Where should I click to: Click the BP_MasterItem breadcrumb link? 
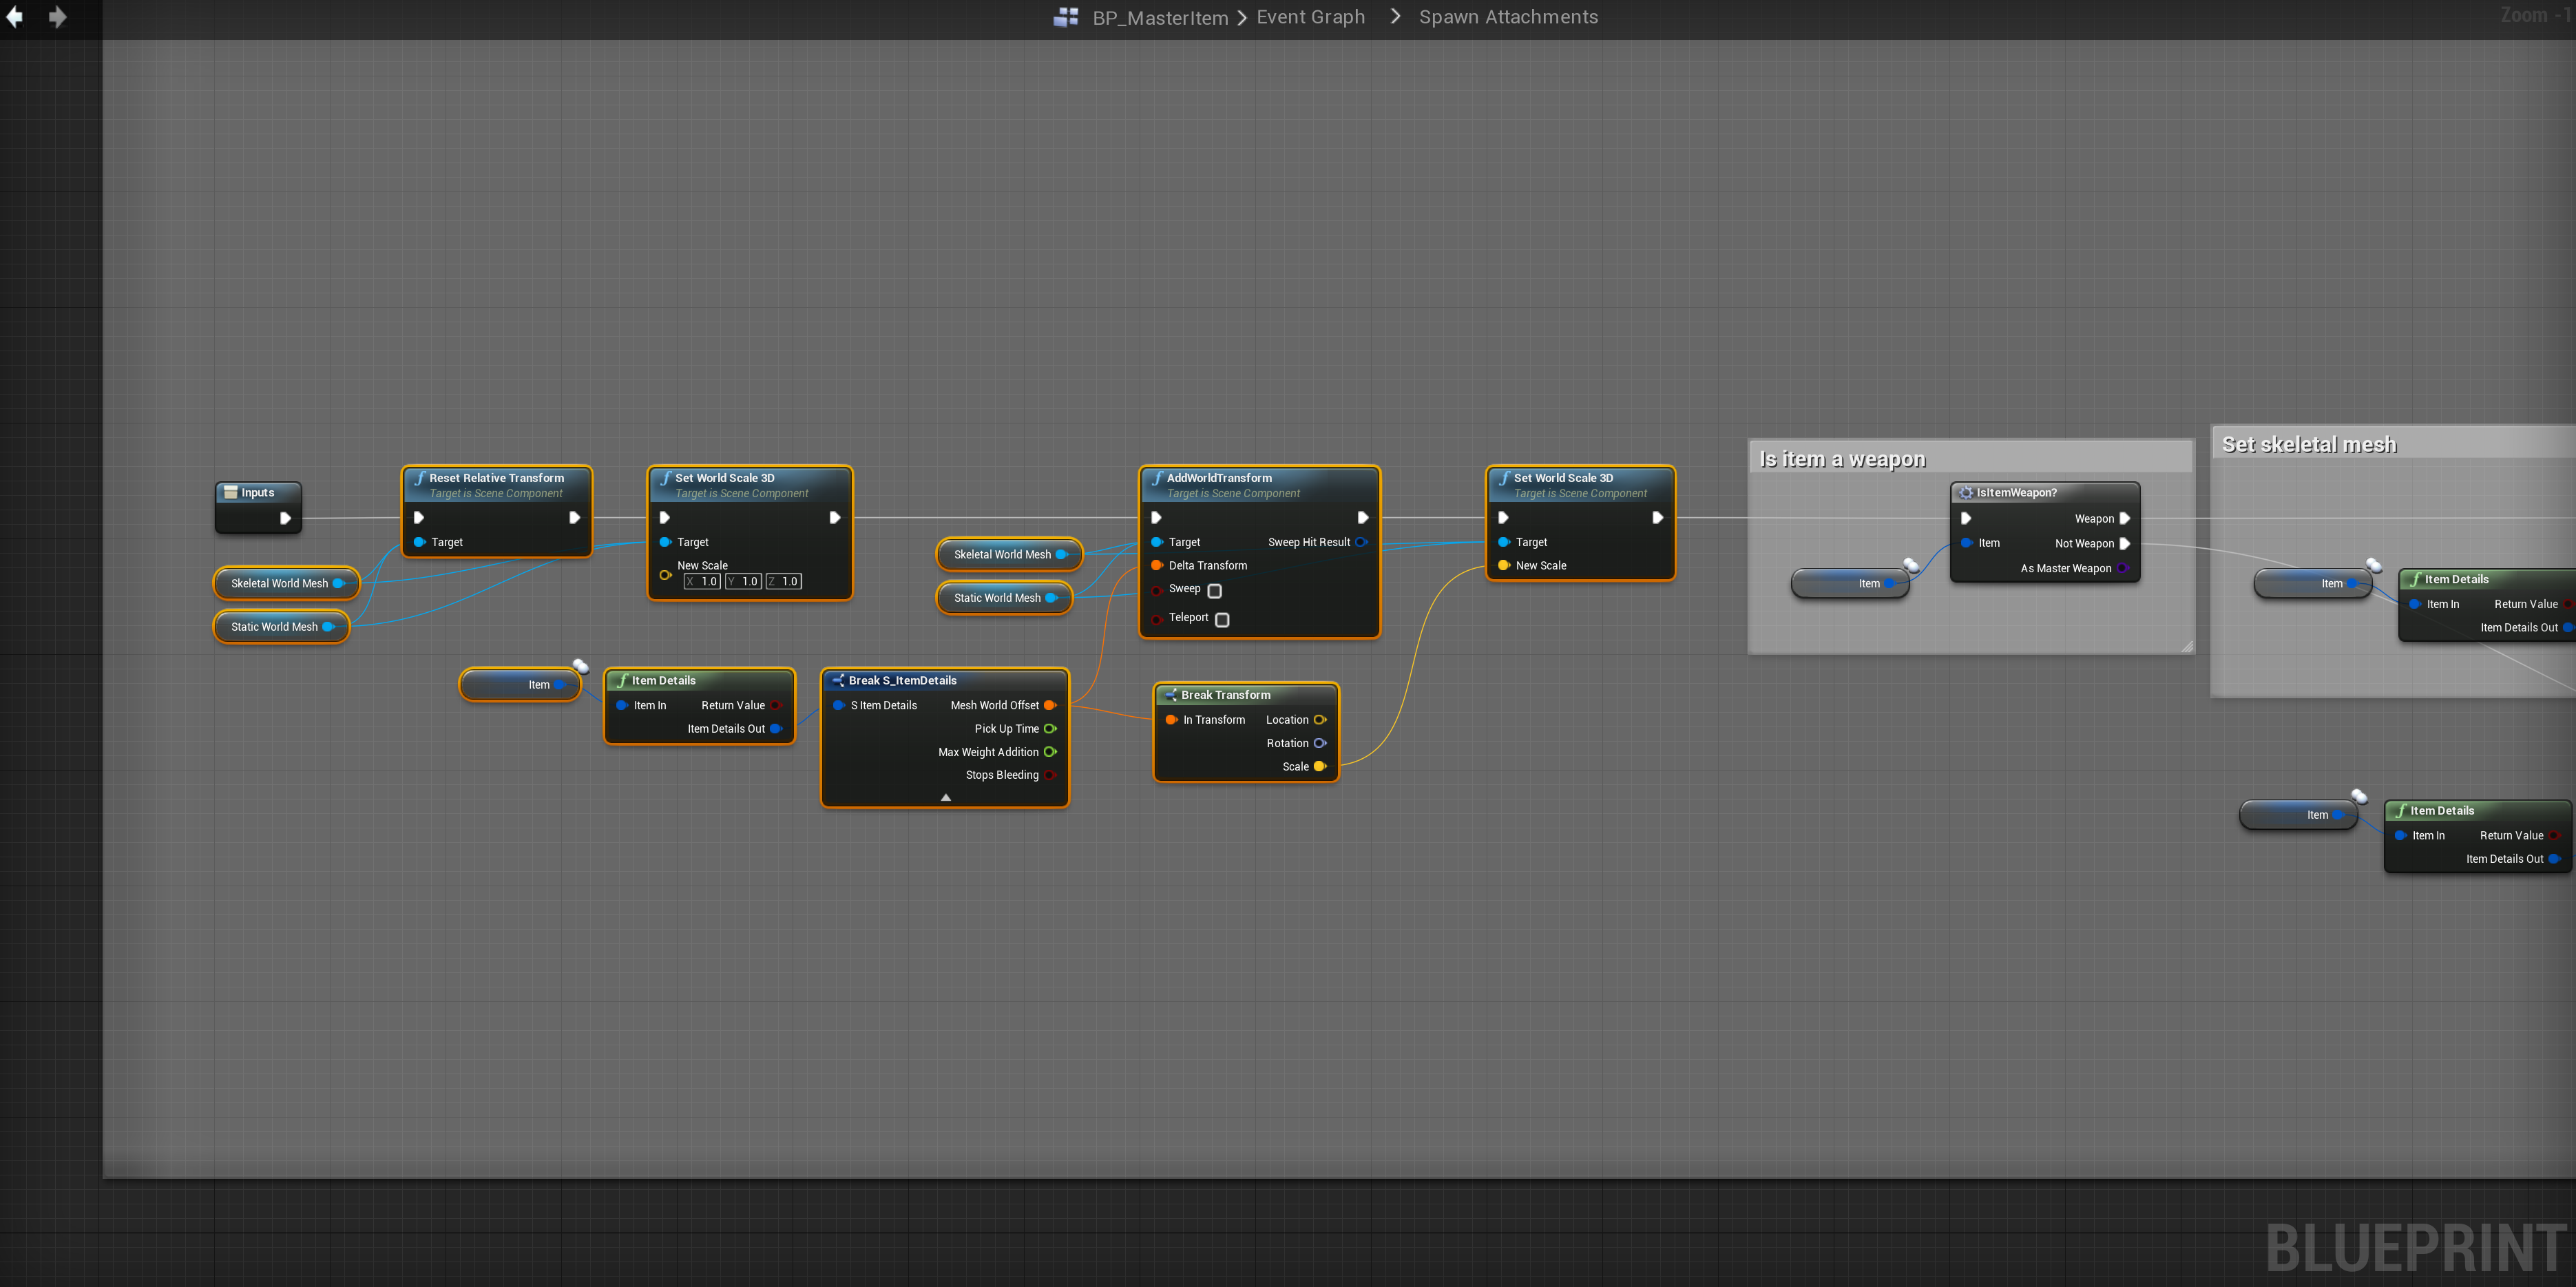1160,18
